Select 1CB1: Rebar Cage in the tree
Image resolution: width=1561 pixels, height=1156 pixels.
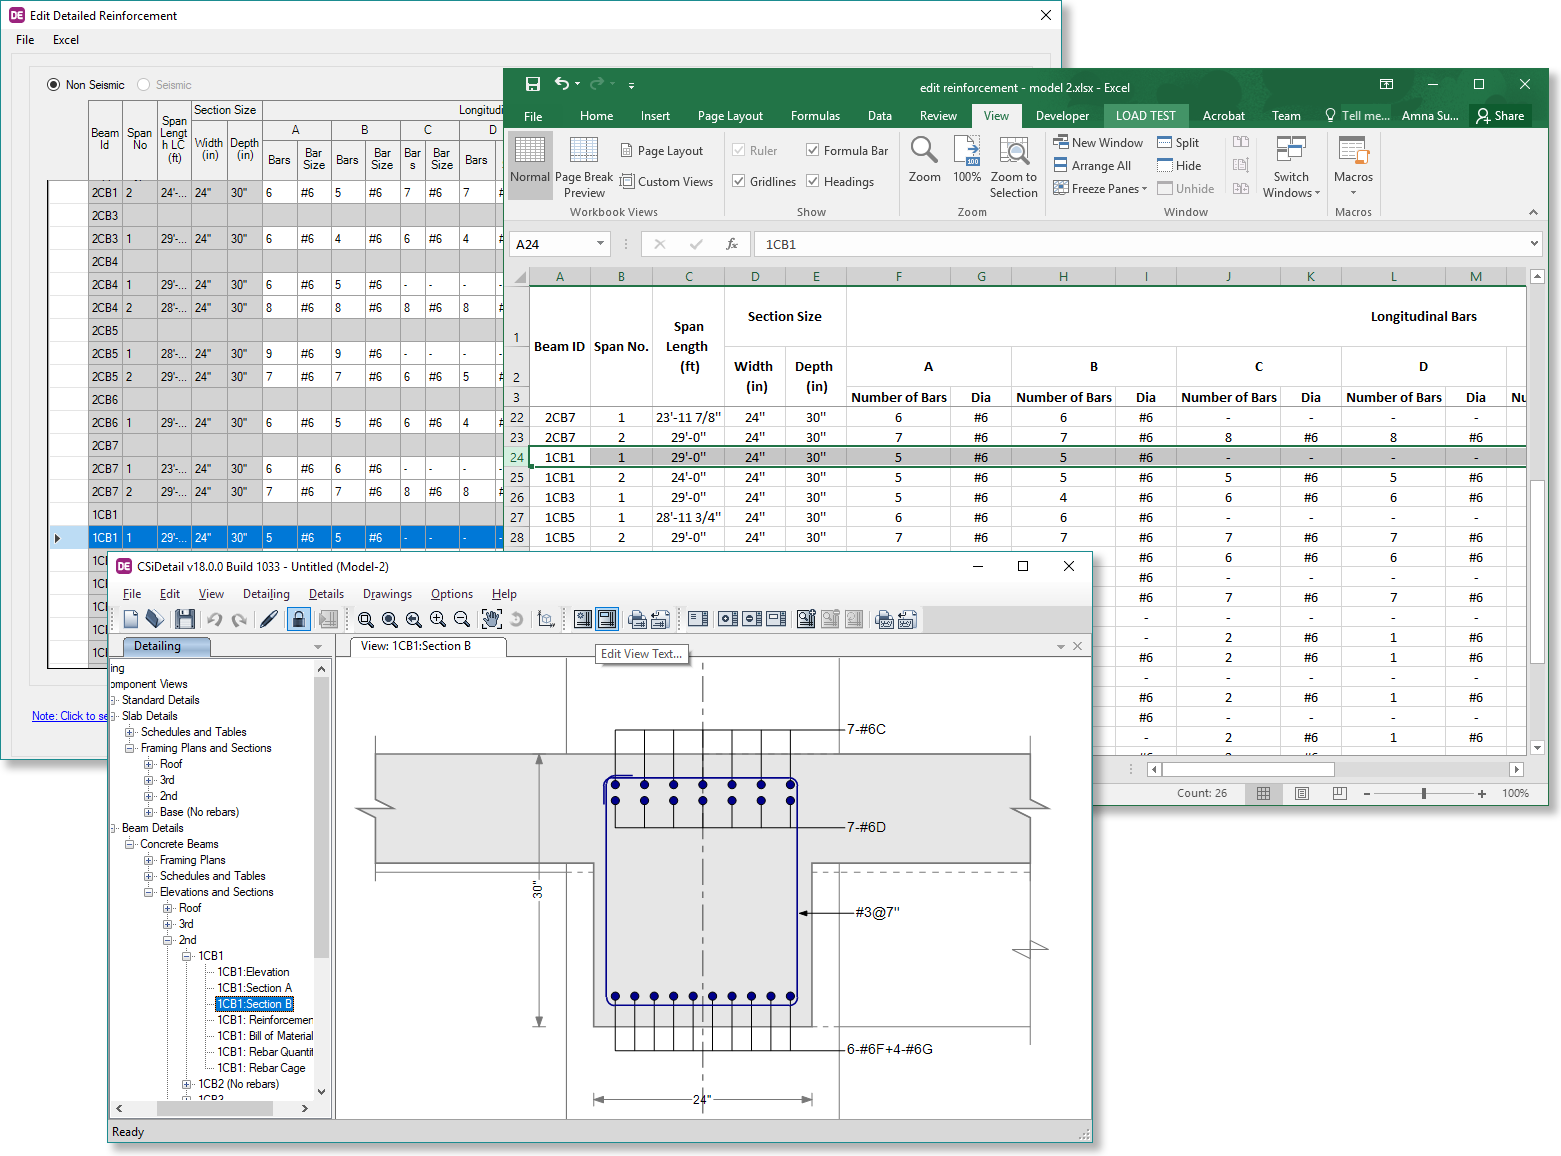[261, 1068]
